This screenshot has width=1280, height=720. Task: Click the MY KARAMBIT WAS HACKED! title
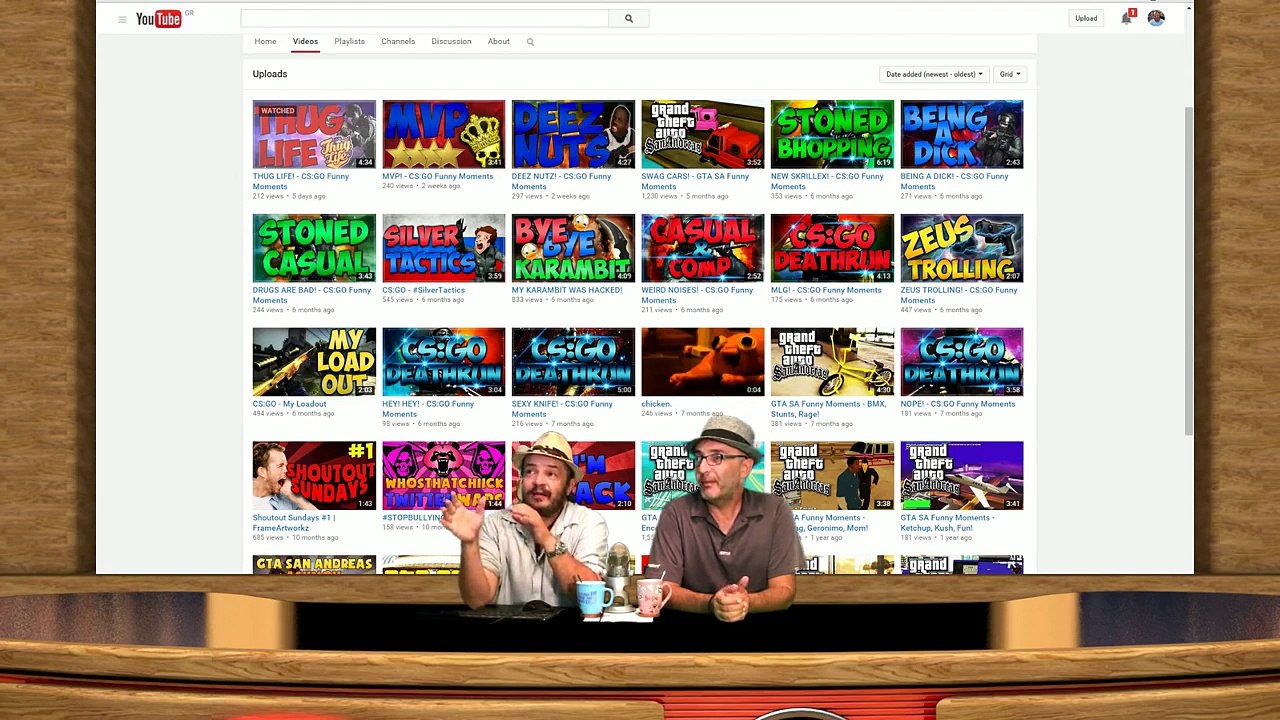567,290
